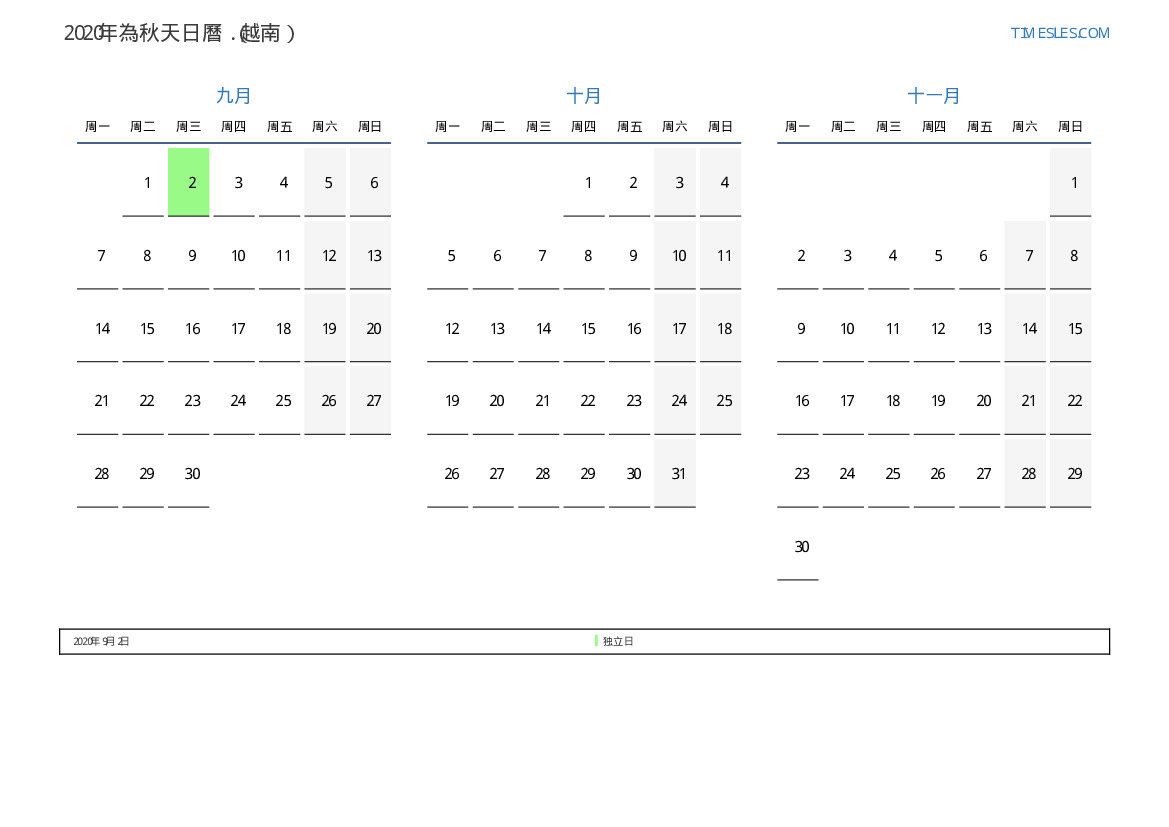This screenshot has width=1169, height=827.
Task: Select November 2
Action: click(x=798, y=256)
